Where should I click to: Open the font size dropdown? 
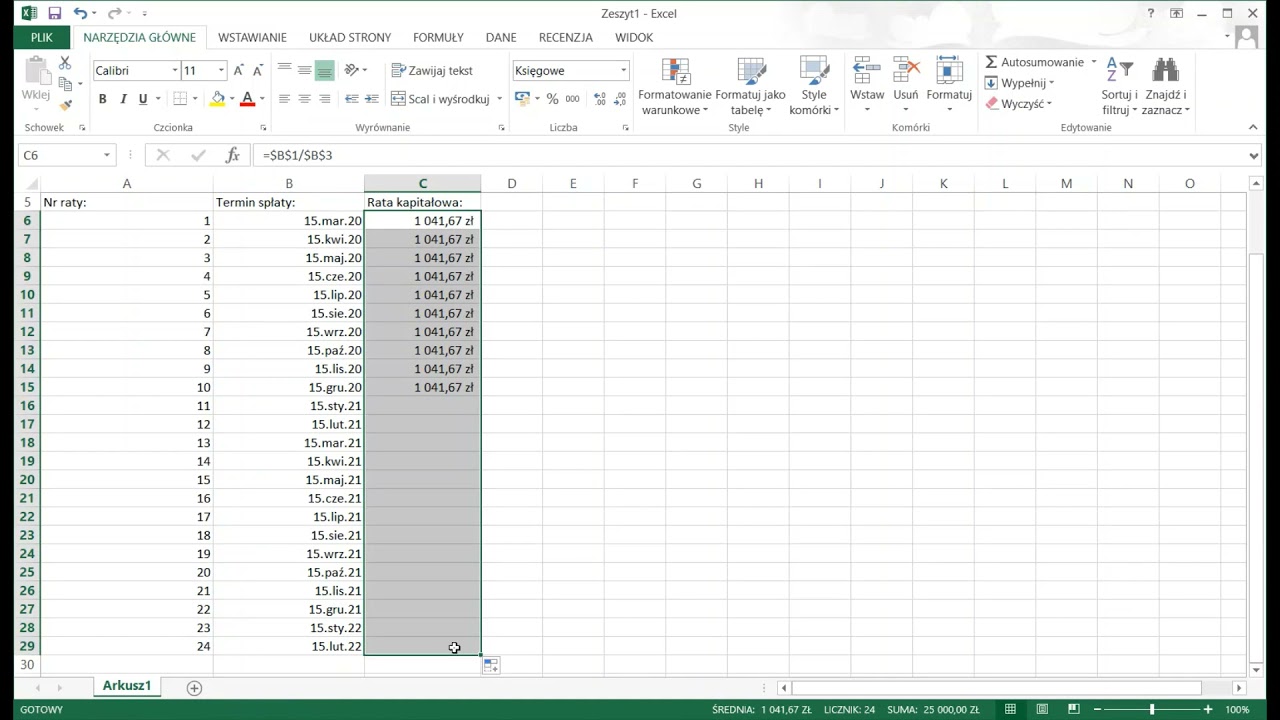pos(221,71)
